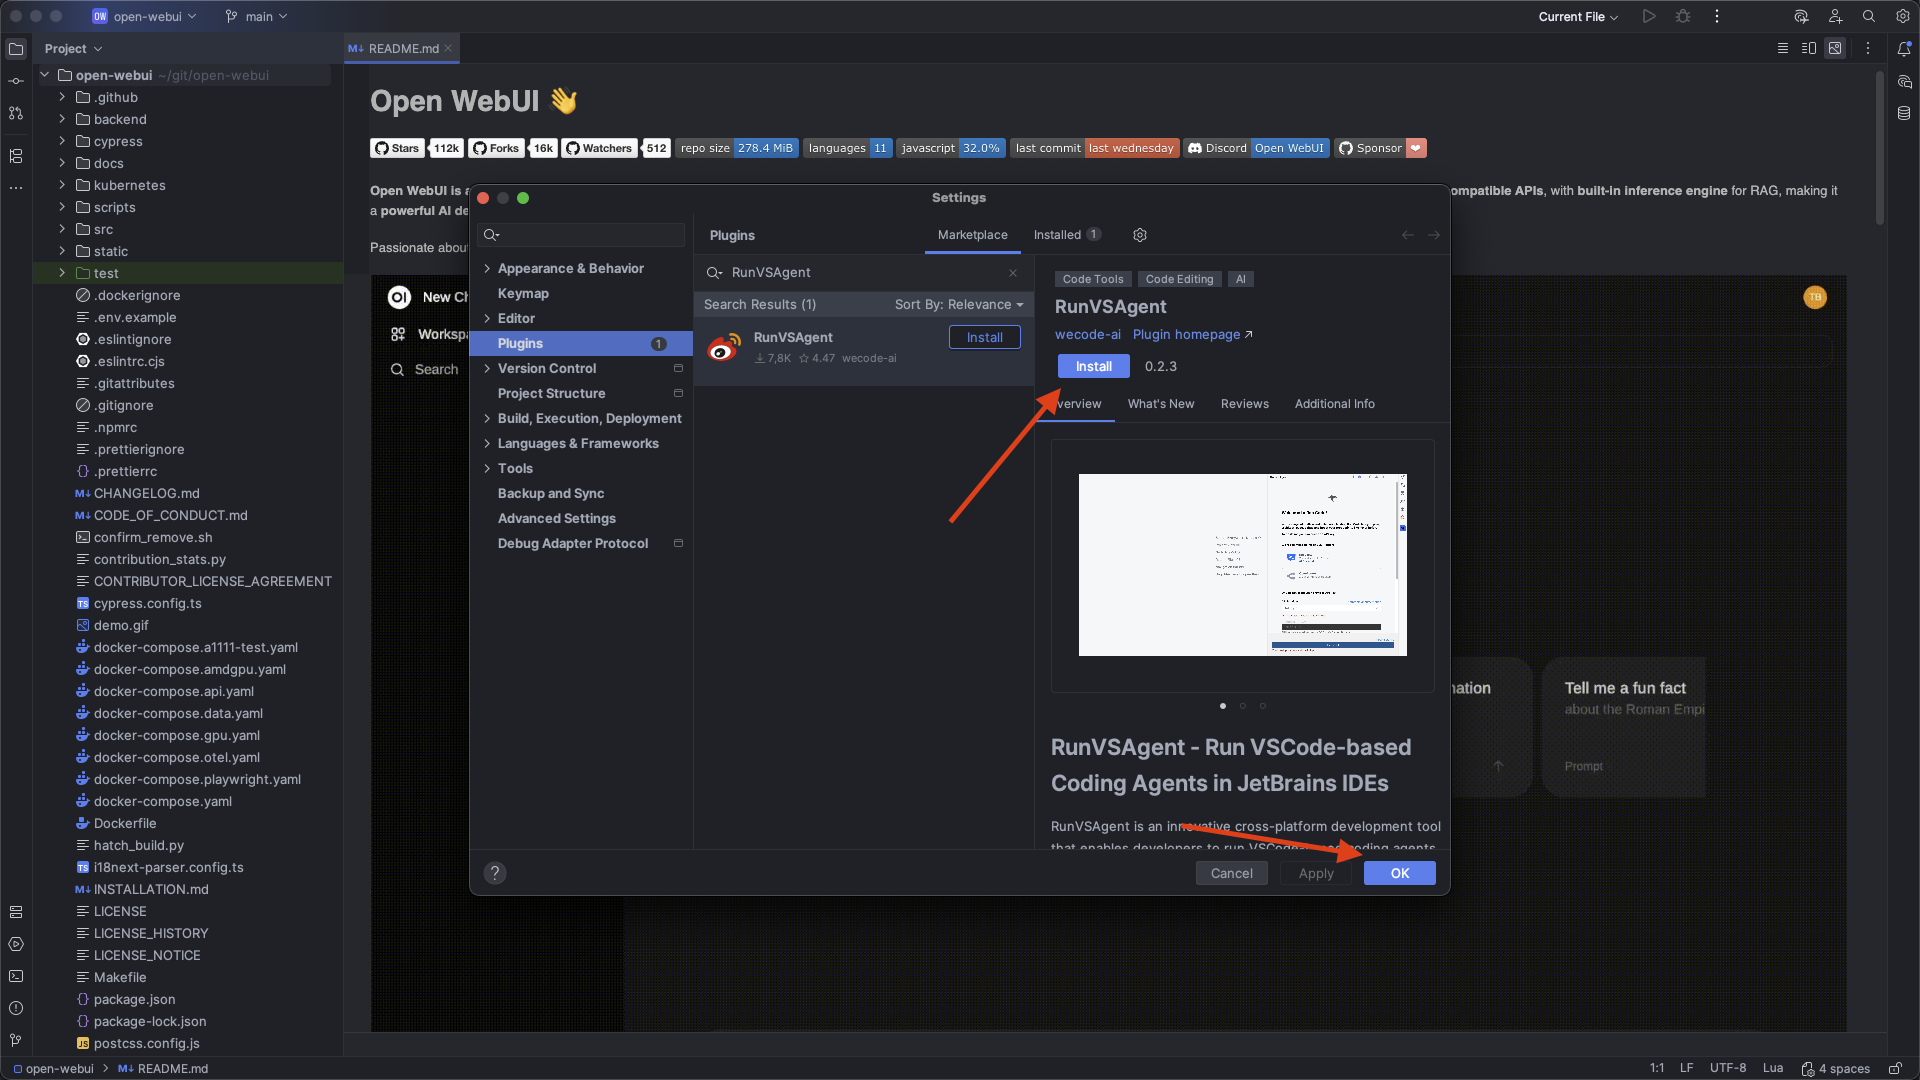This screenshot has width=1920, height=1080.
Task: Change UTF-8 file encoding in status bar
Action: pyautogui.click(x=1728, y=1068)
